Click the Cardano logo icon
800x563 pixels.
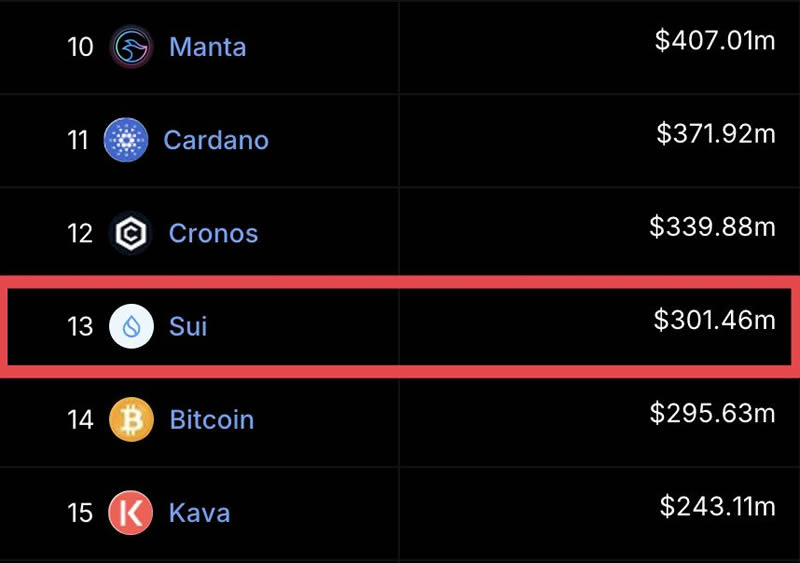(x=126, y=140)
